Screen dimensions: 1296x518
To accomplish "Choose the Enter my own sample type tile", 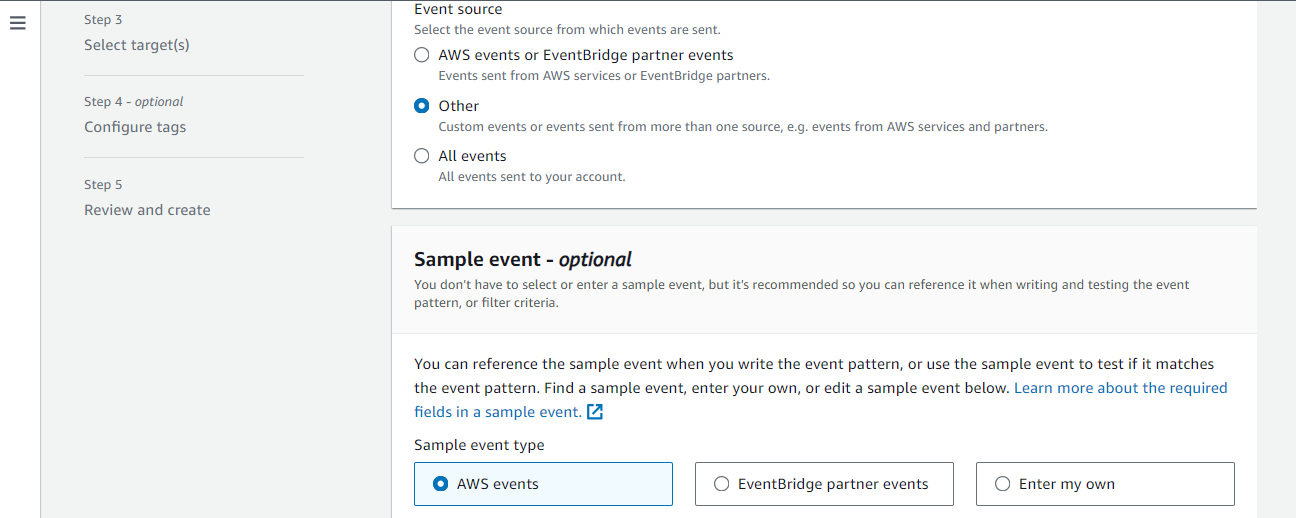I will coord(1105,484).
